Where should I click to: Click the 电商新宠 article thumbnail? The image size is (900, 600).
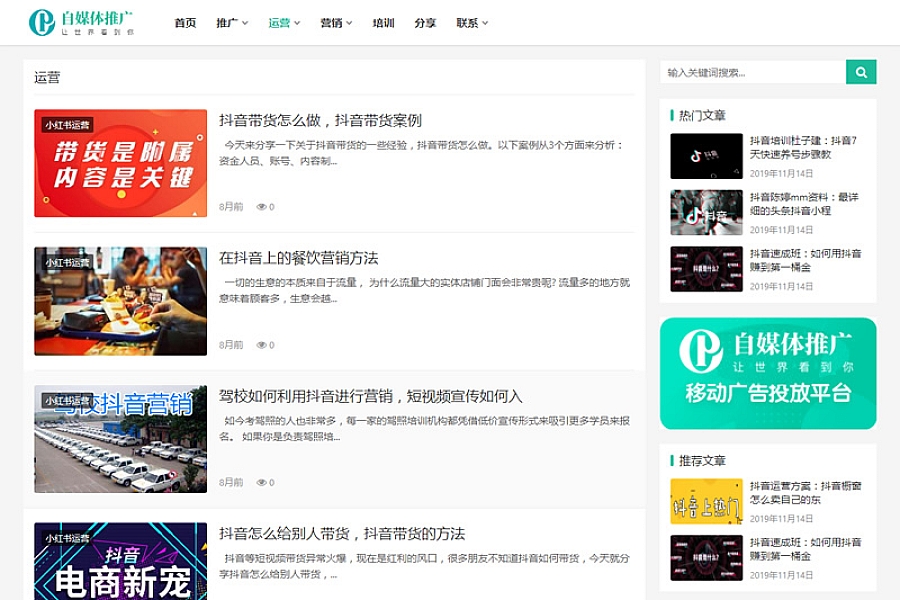121,561
